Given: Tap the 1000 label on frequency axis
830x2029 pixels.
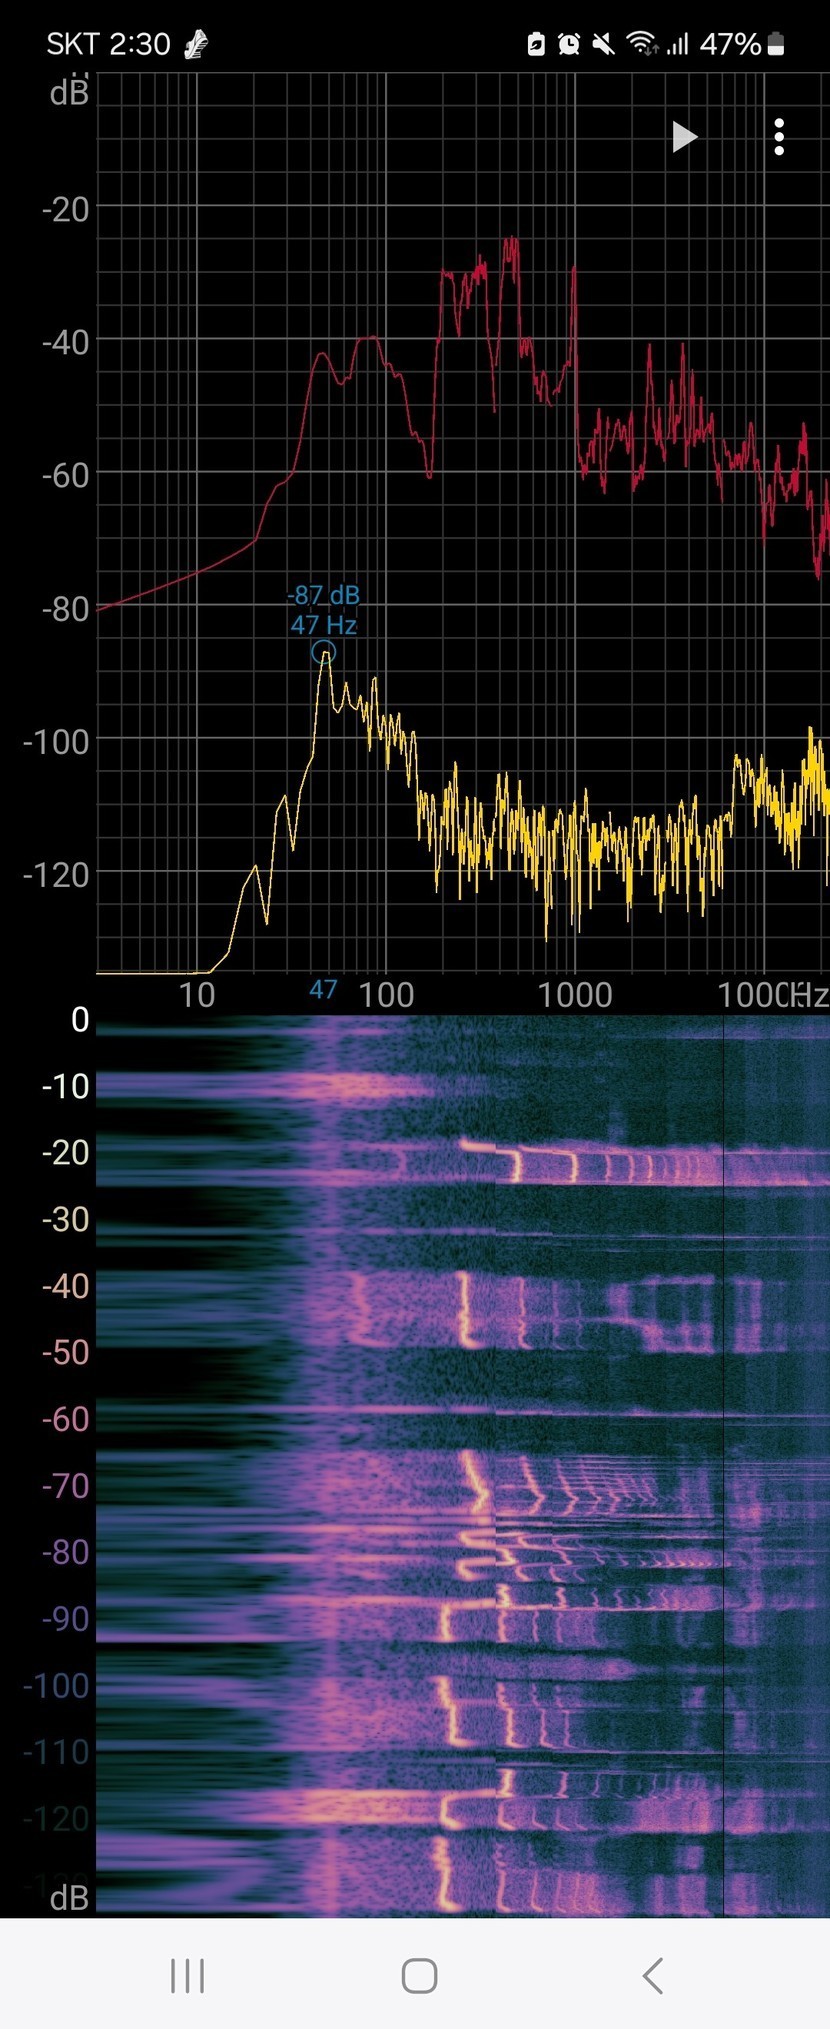Looking at the screenshot, I should pyautogui.click(x=574, y=995).
